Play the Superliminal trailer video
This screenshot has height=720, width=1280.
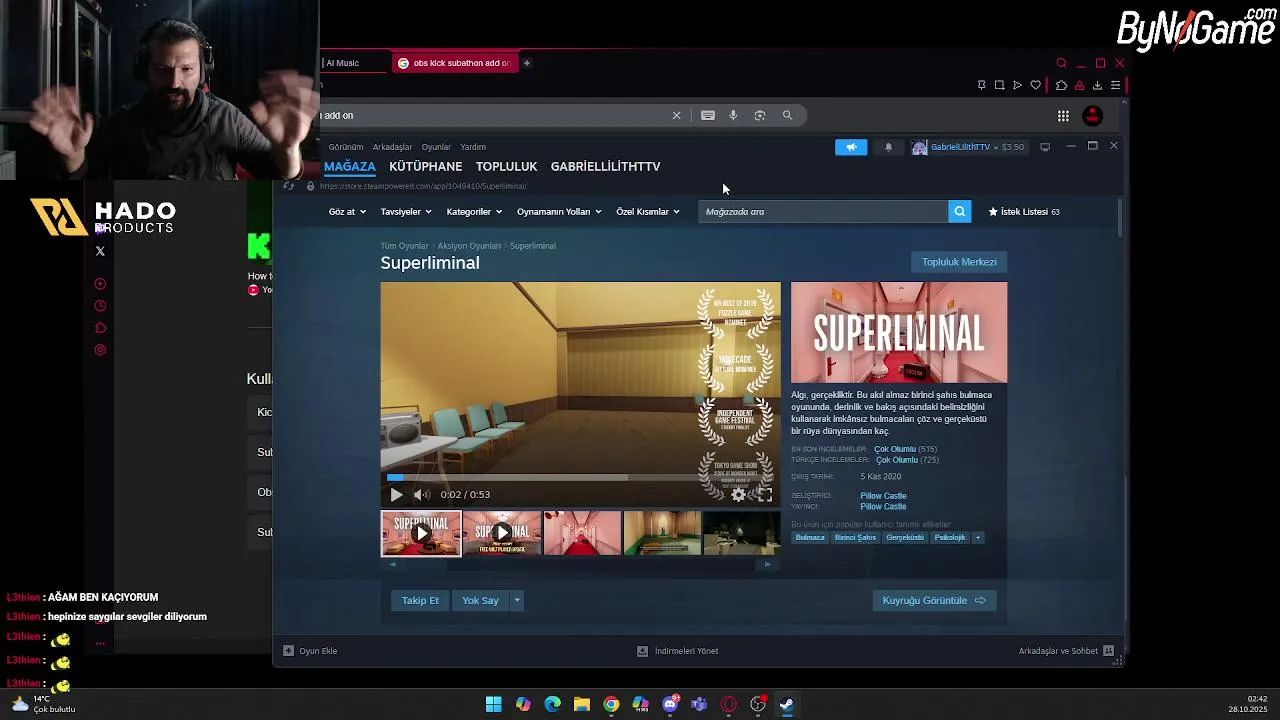pyautogui.click(x=396, y=494)
